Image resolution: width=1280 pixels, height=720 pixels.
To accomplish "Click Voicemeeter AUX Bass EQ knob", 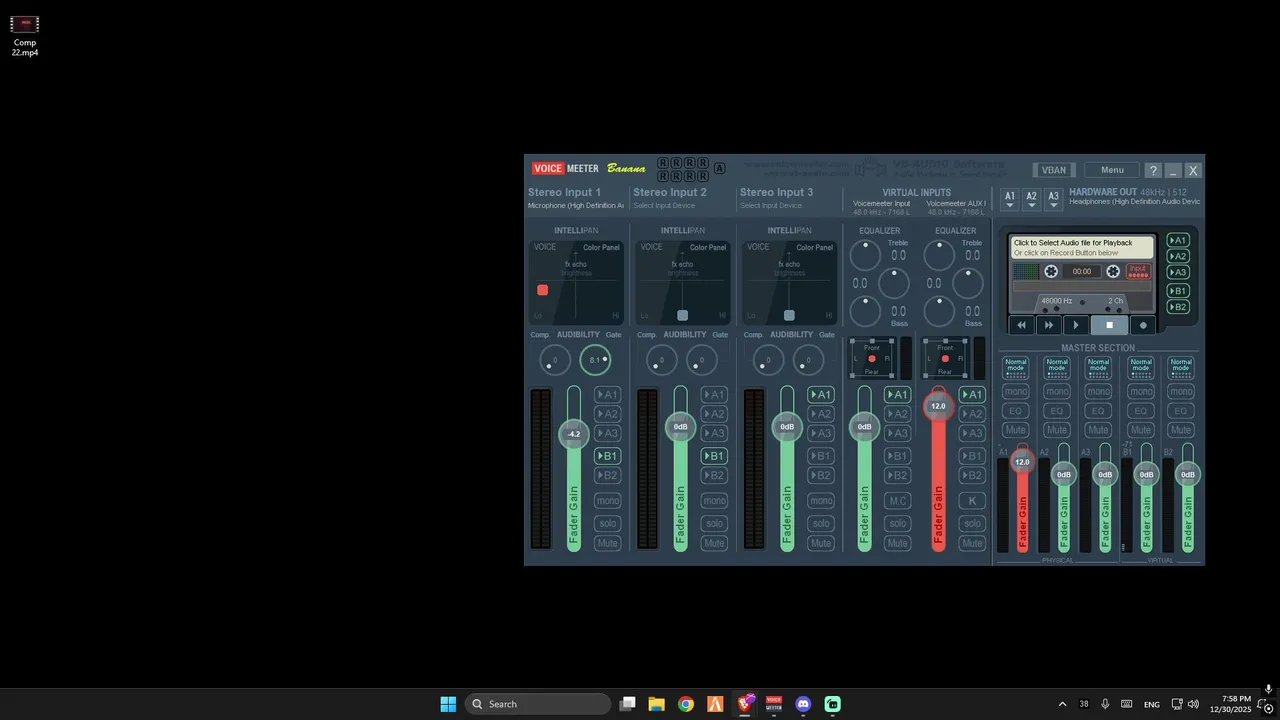I will [939, 311].
